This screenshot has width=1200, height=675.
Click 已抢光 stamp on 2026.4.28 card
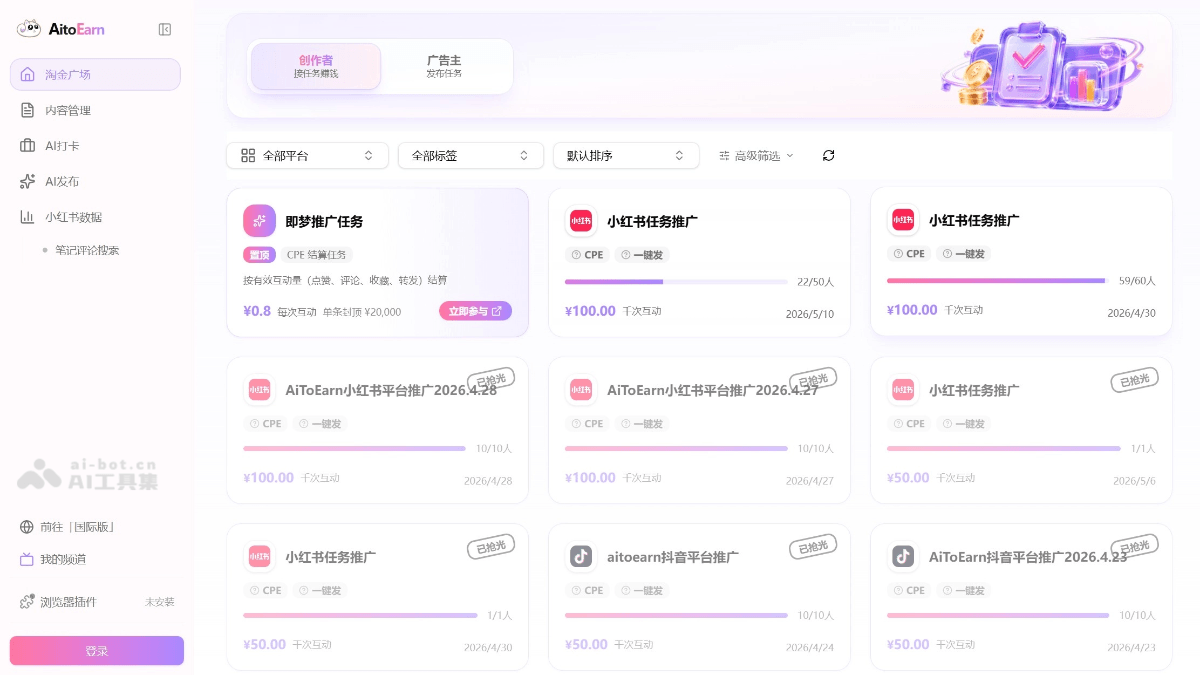491,380
